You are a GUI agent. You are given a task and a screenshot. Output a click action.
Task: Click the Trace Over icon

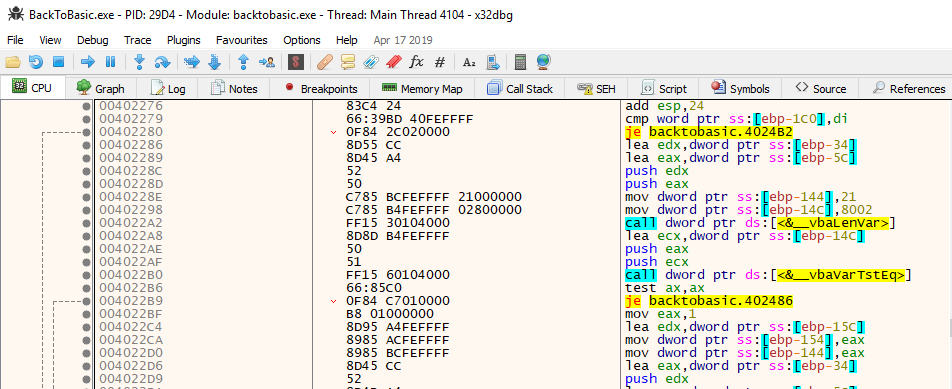(x=214, y=62)
